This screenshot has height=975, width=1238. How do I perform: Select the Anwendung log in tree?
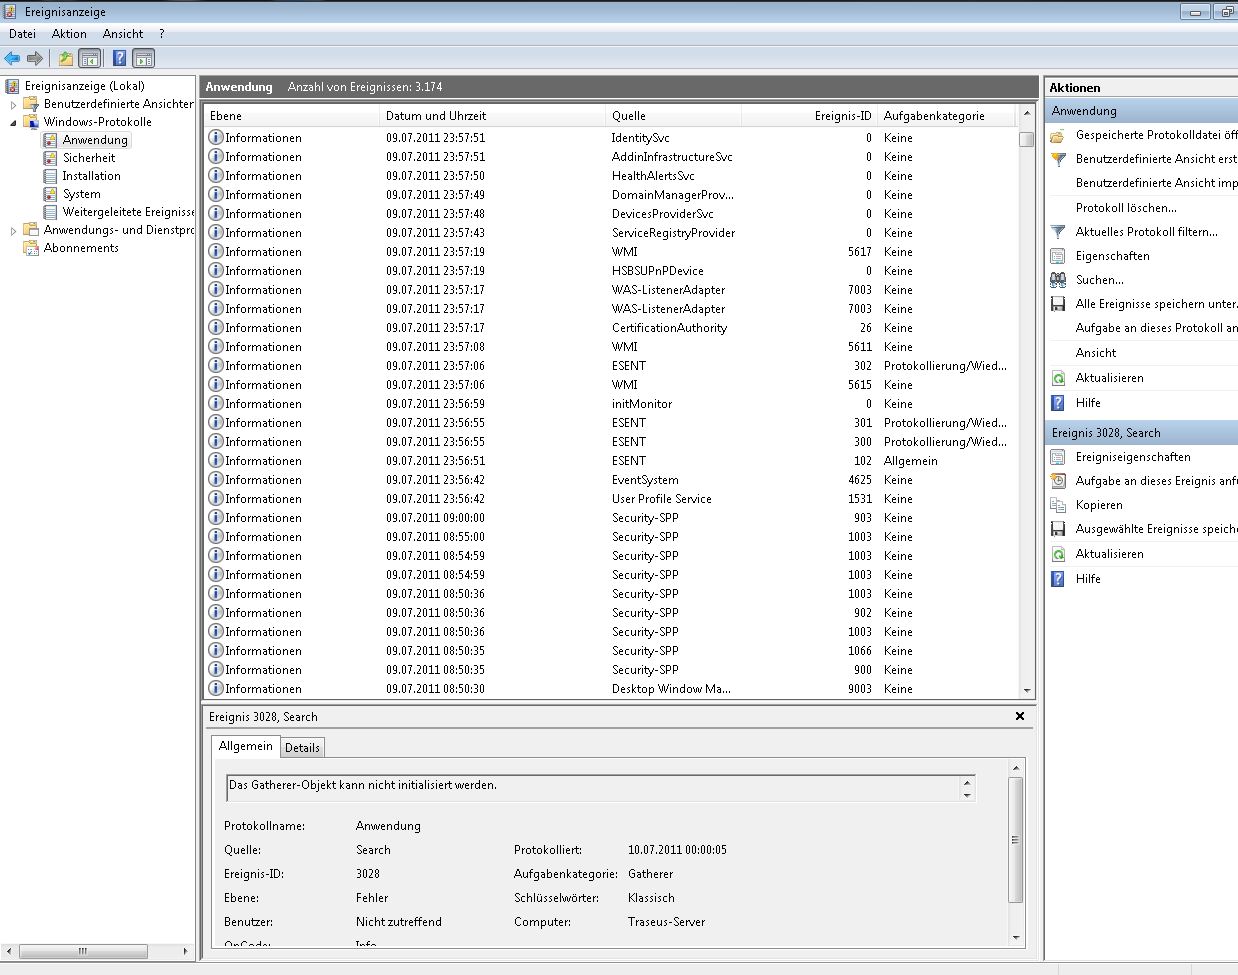pos(95,140)
